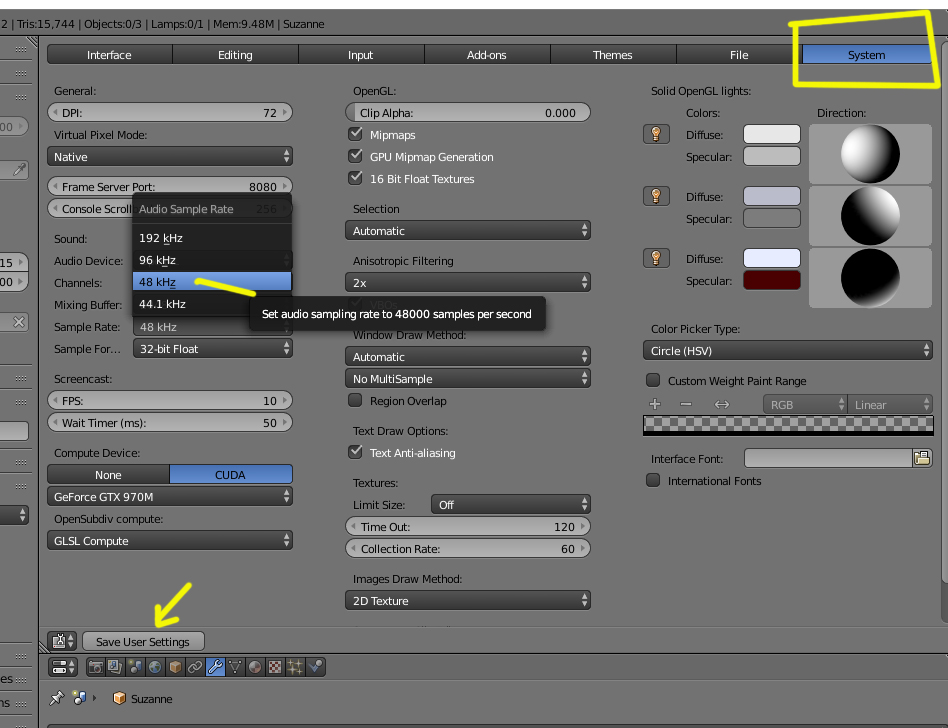Choose 192 kHz audio sample rate
948x728 pixels.
click(x=212, y=238)
